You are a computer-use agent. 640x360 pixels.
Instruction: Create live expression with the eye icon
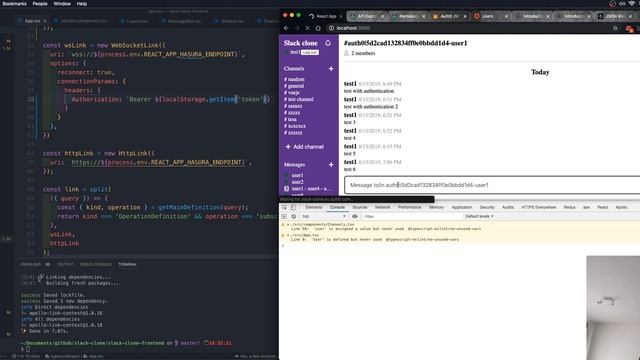355,216
